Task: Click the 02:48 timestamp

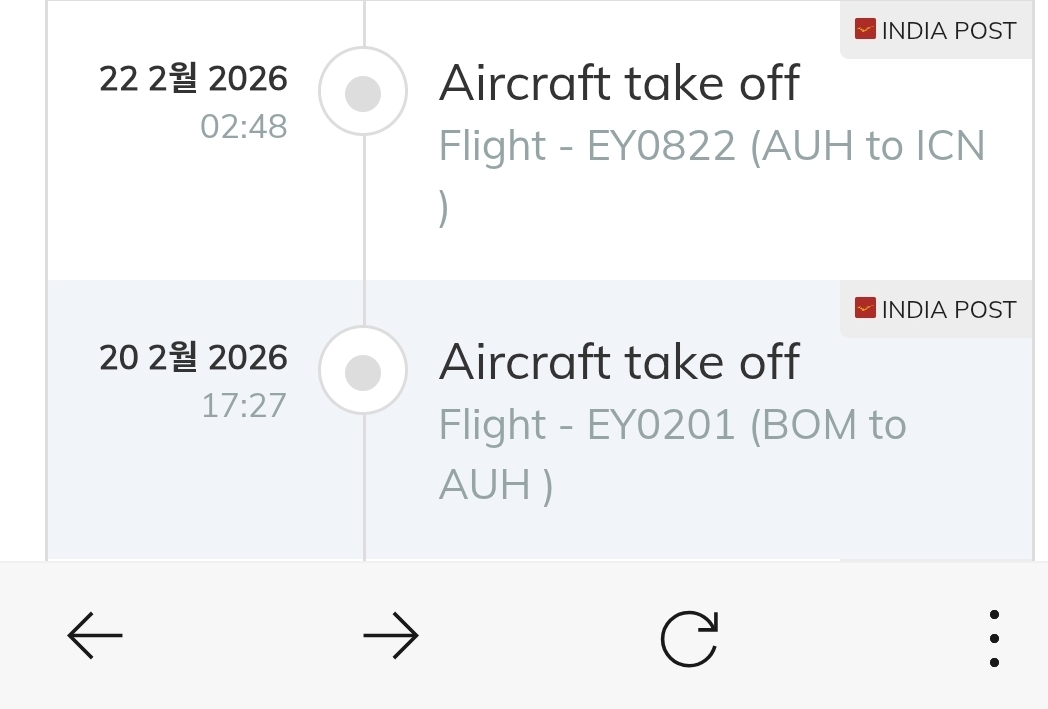Action: click(x=243, y=127)
